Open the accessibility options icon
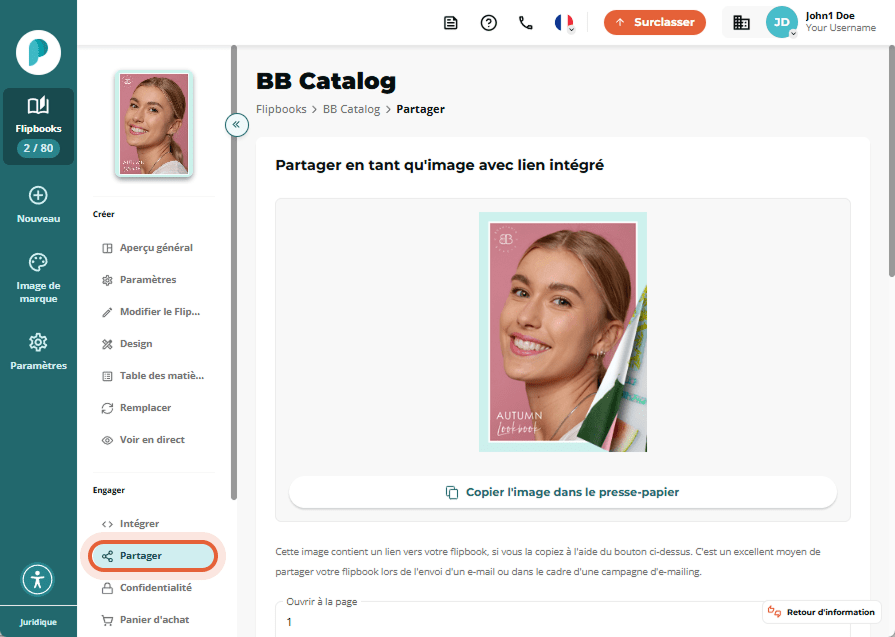This screenshot has height=637, width=895. [x=38, y=579]
